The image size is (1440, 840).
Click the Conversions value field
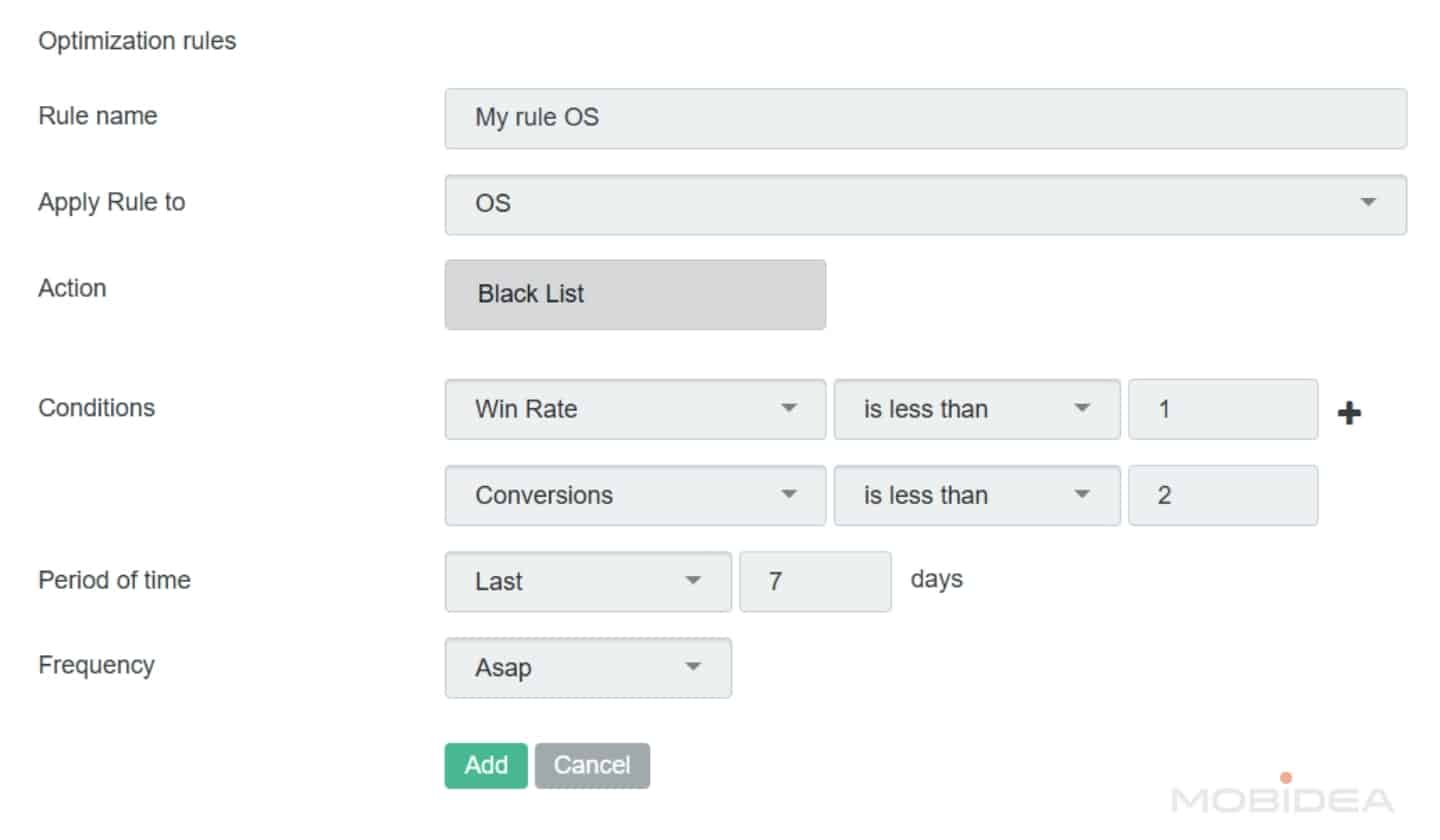click(1222, 495)
